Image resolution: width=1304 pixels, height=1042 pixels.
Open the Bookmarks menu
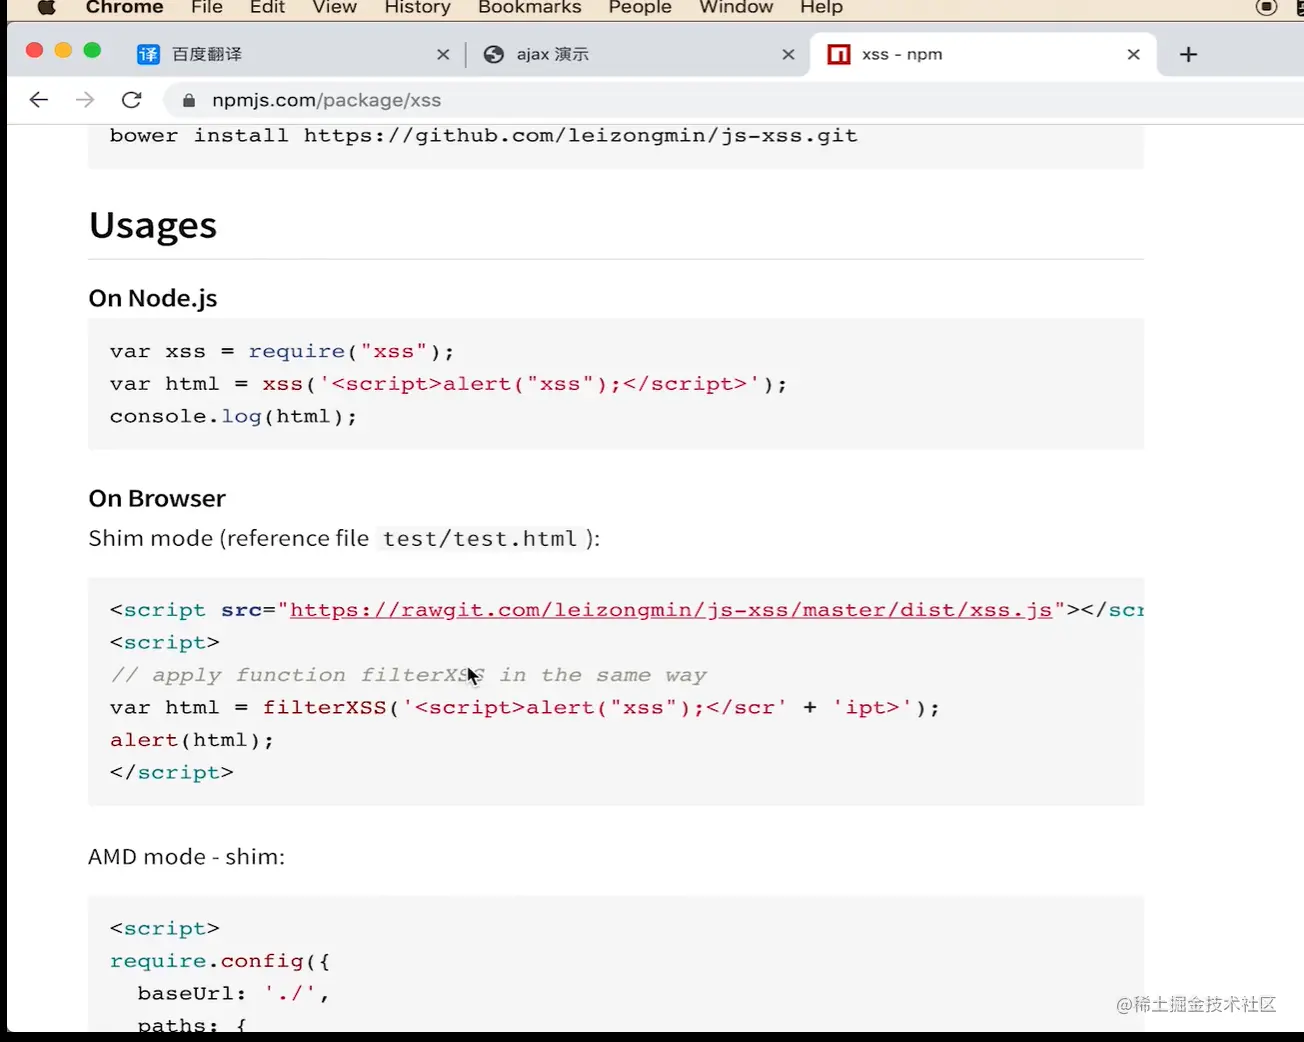(x=529, y=7)
